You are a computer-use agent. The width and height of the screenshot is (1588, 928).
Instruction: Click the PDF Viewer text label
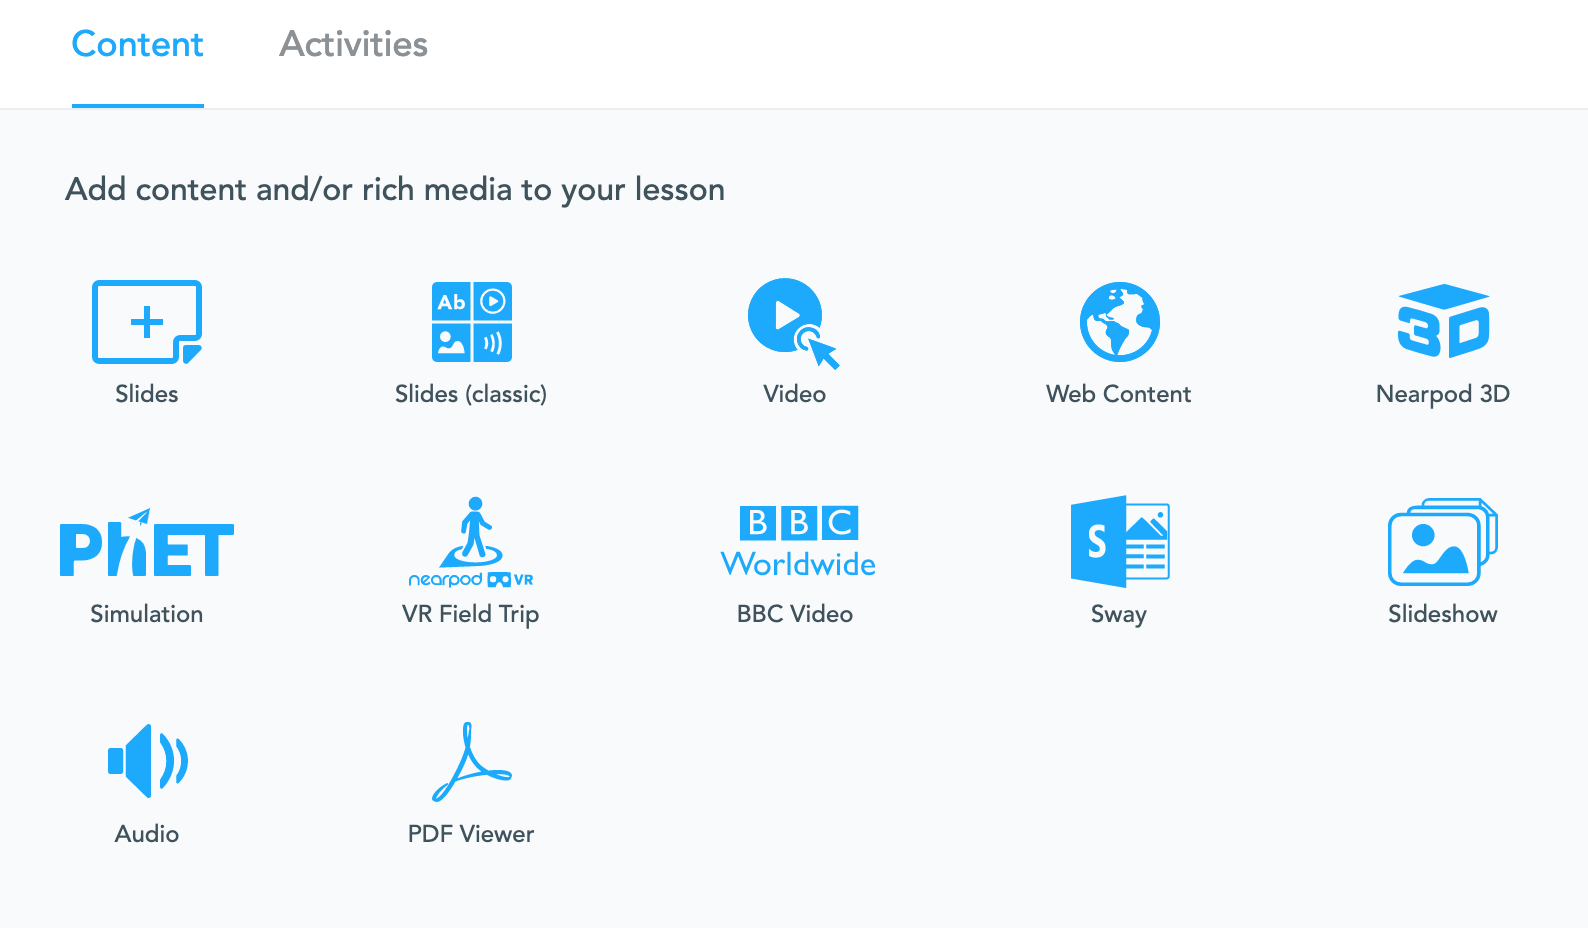coord(471,834)
